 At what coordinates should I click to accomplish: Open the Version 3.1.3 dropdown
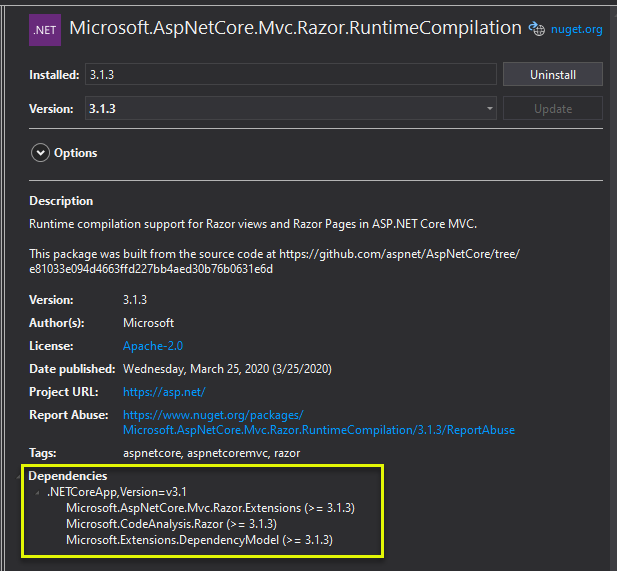tap(290, 109)
